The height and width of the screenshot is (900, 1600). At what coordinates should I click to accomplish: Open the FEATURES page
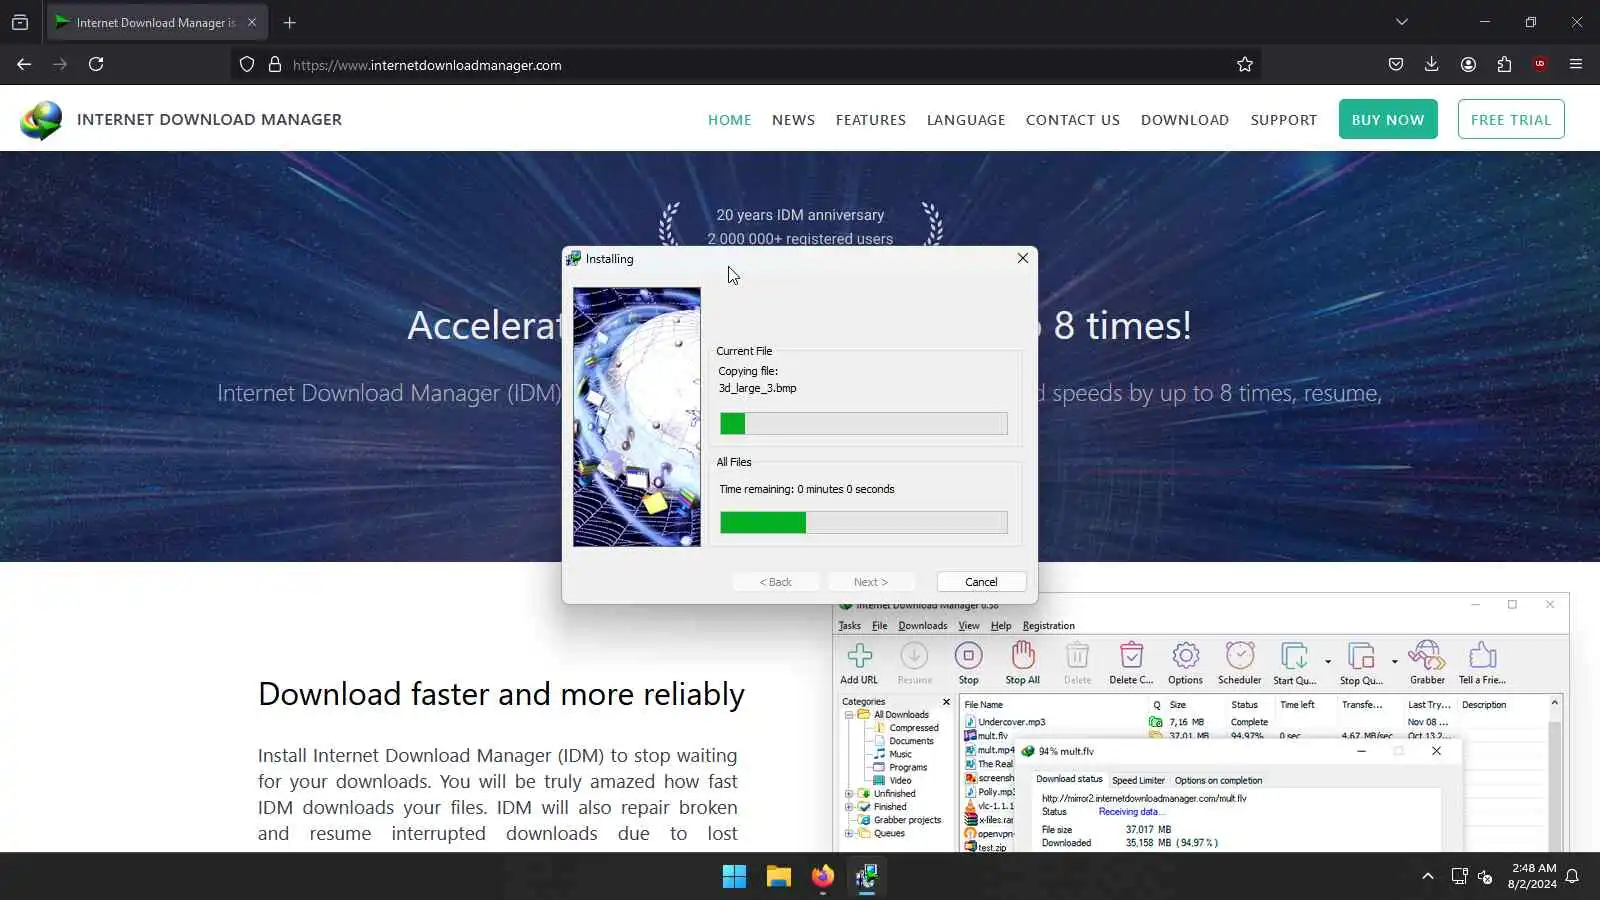click(871, 120)
